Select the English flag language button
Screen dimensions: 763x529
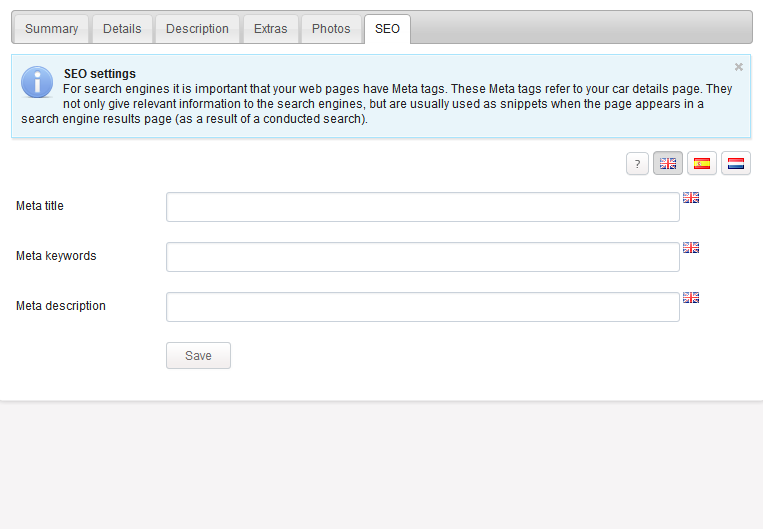[668, 164]
